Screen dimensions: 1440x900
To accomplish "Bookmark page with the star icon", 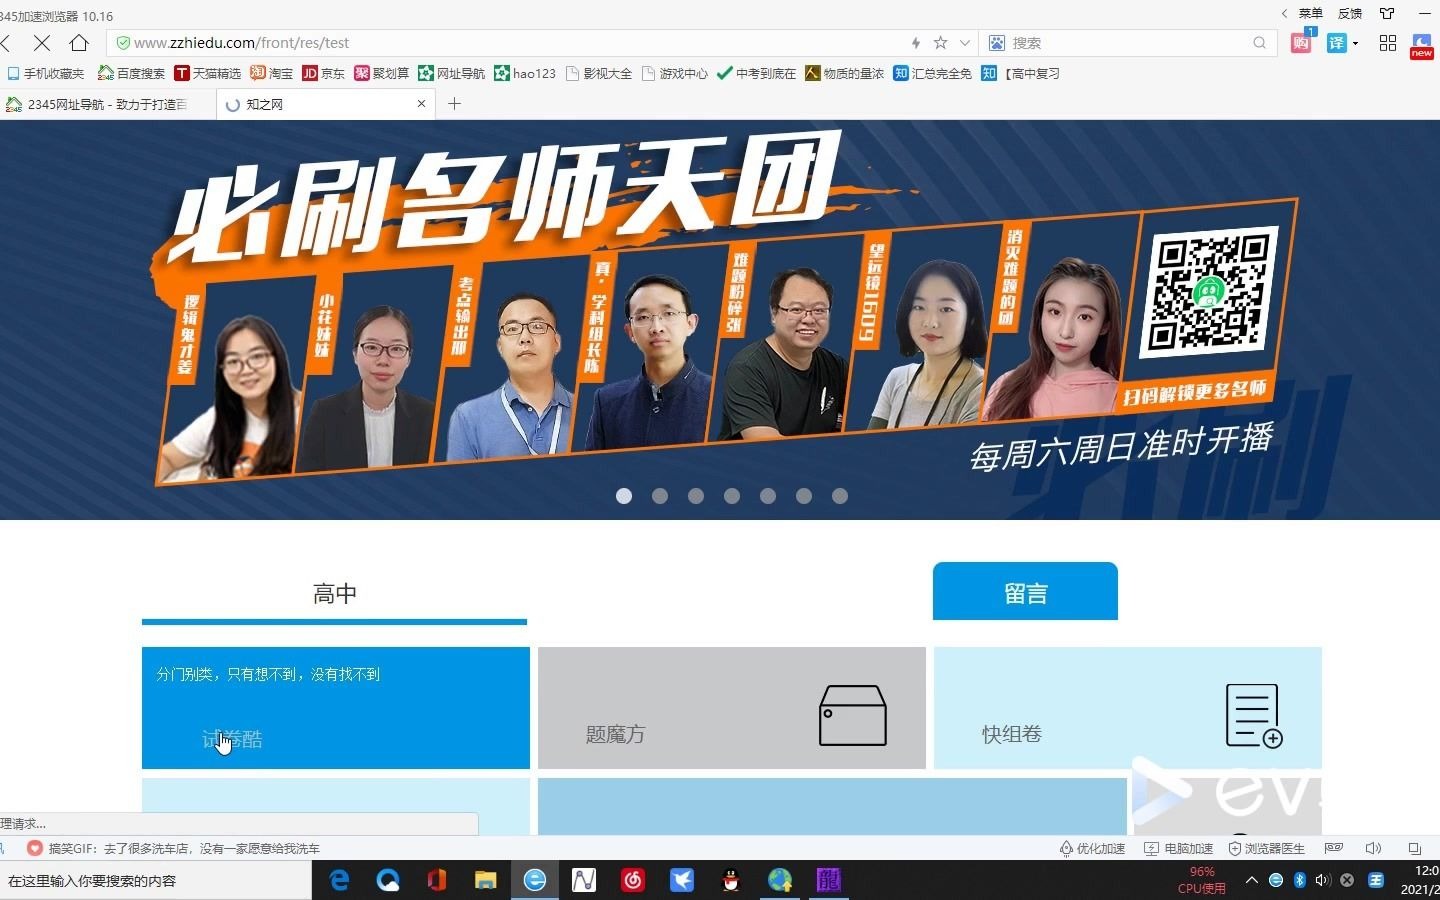I will tap(940, 43).
